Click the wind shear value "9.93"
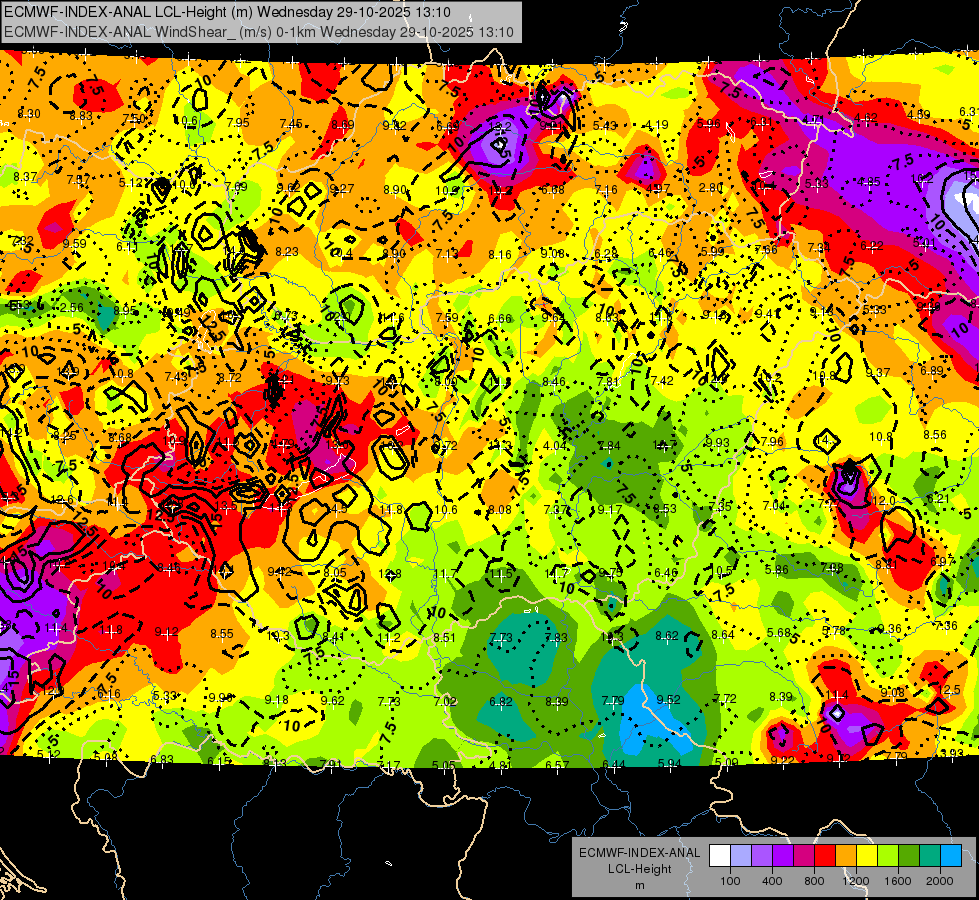Viewport: 979px width, 900px height. [x=717, y=443]
